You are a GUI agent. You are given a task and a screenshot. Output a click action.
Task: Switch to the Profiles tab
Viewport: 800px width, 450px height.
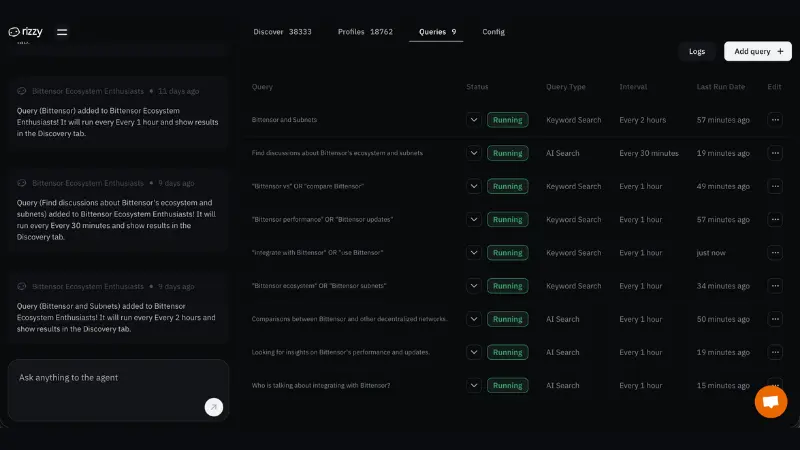[x=365, y=32]
